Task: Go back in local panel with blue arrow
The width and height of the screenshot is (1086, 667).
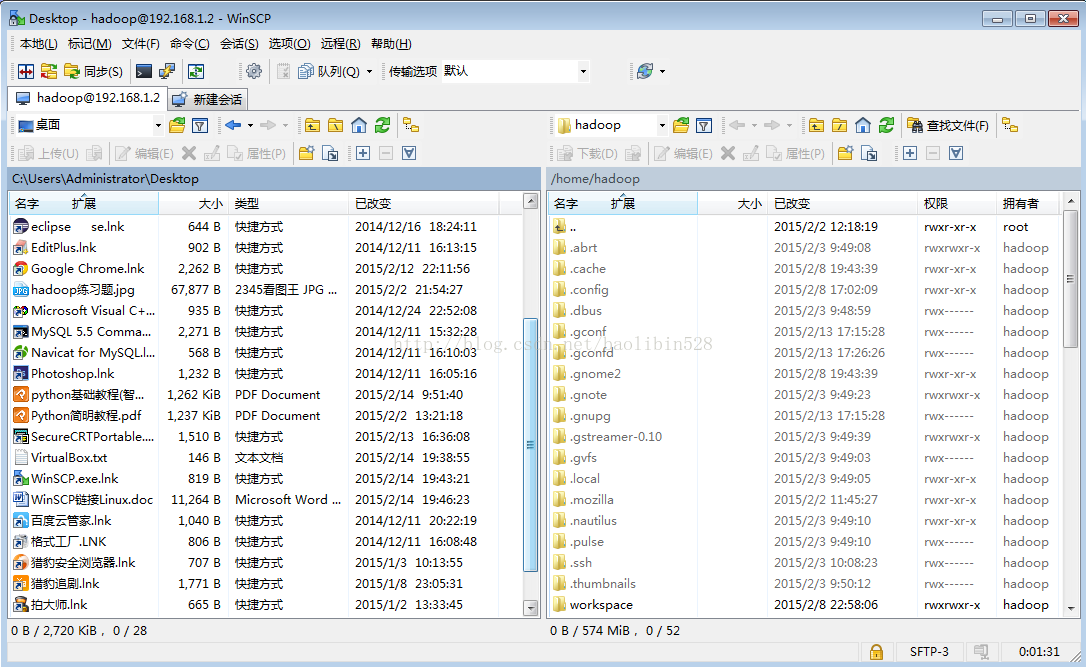Action: click(233, 125)
